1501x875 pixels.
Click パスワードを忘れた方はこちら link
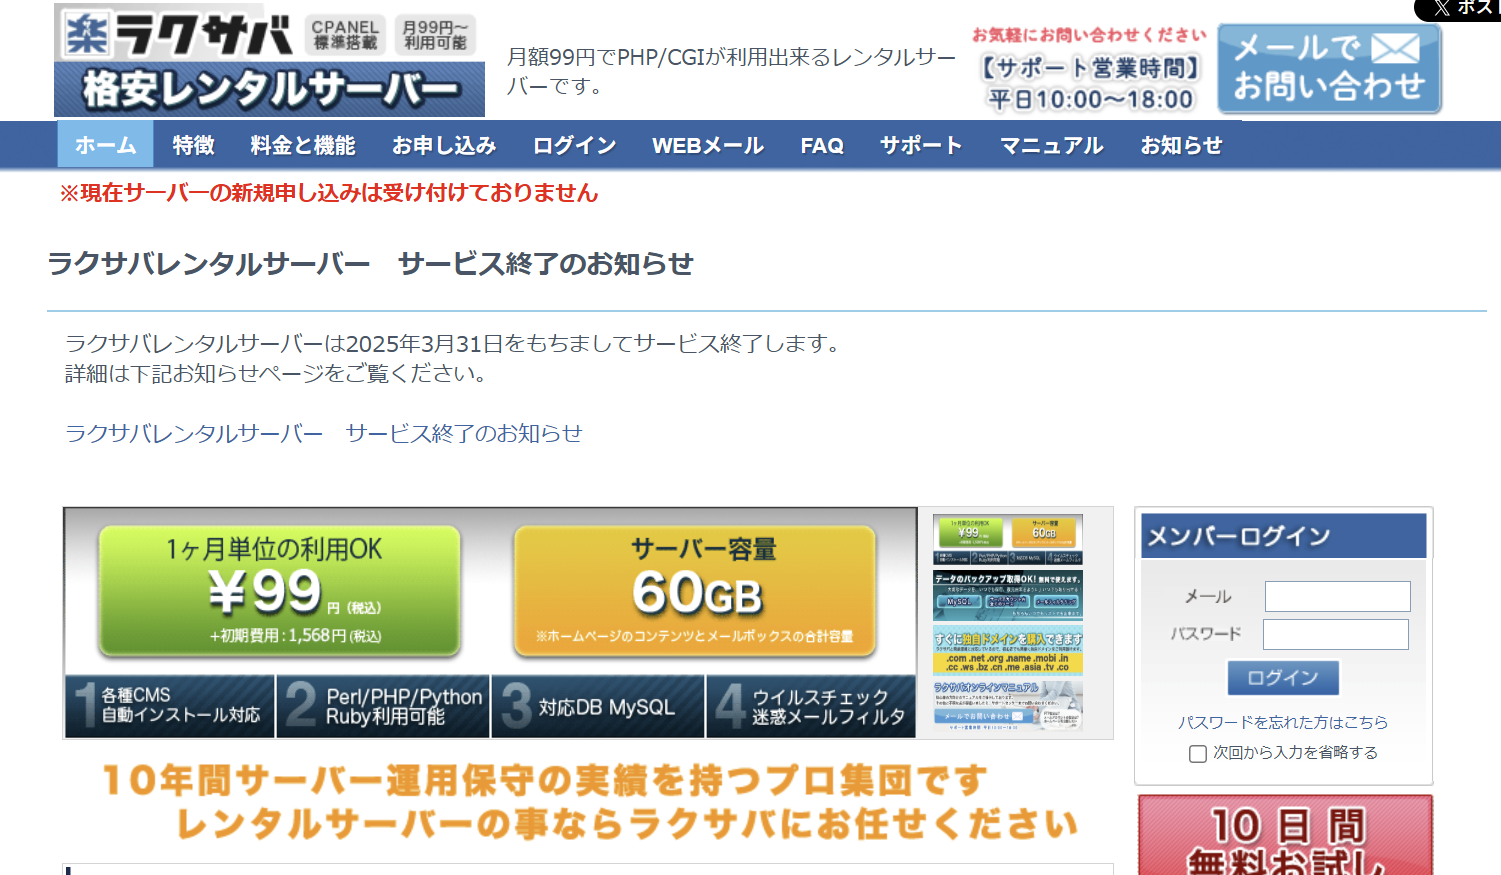(x=1282, y=722)
